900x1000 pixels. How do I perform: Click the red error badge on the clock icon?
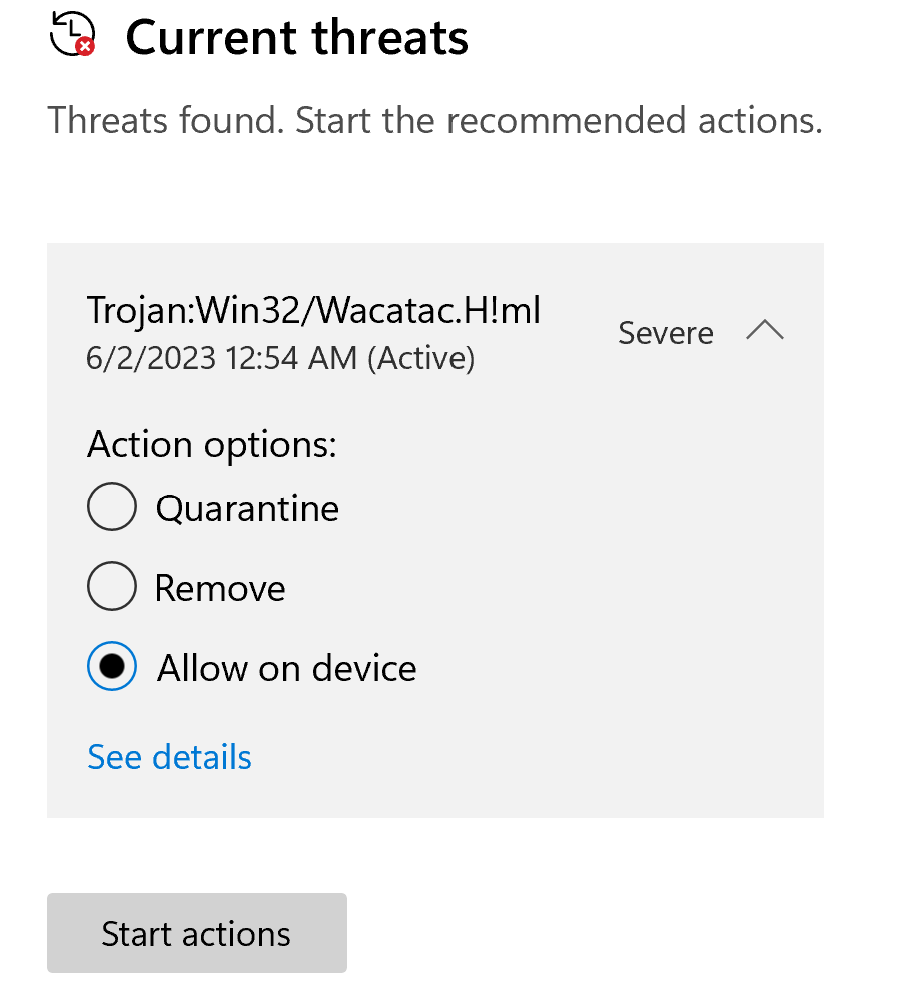click(x=86, y=46)
